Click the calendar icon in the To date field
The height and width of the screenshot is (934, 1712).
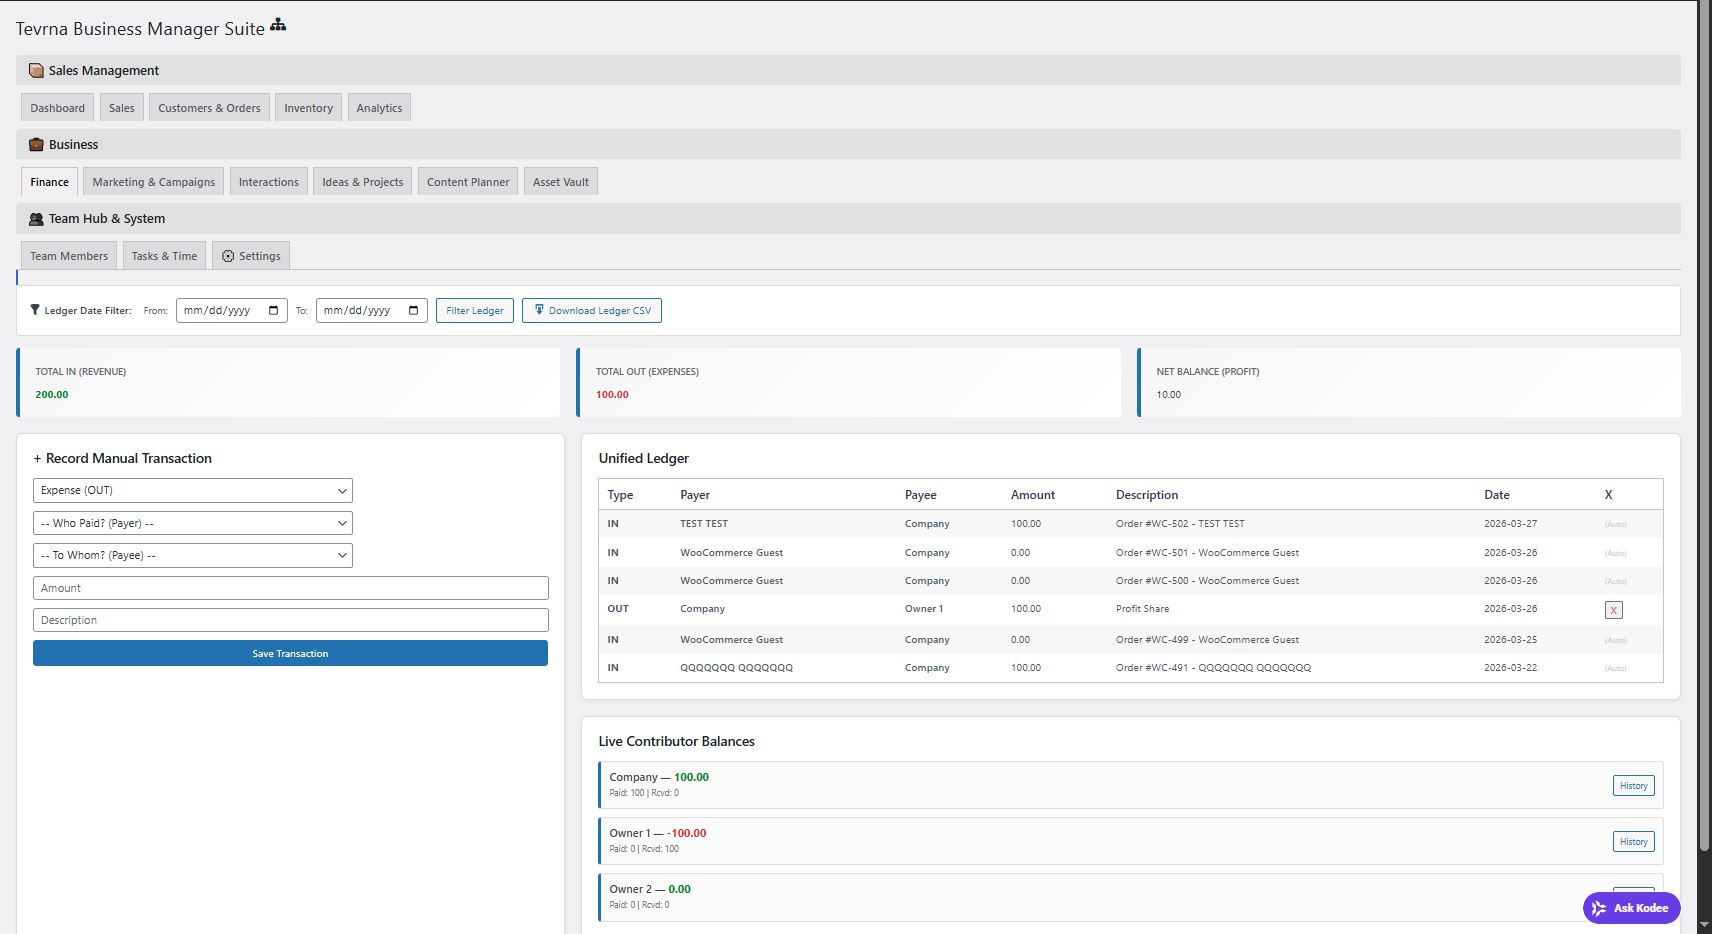click(413, 310)
